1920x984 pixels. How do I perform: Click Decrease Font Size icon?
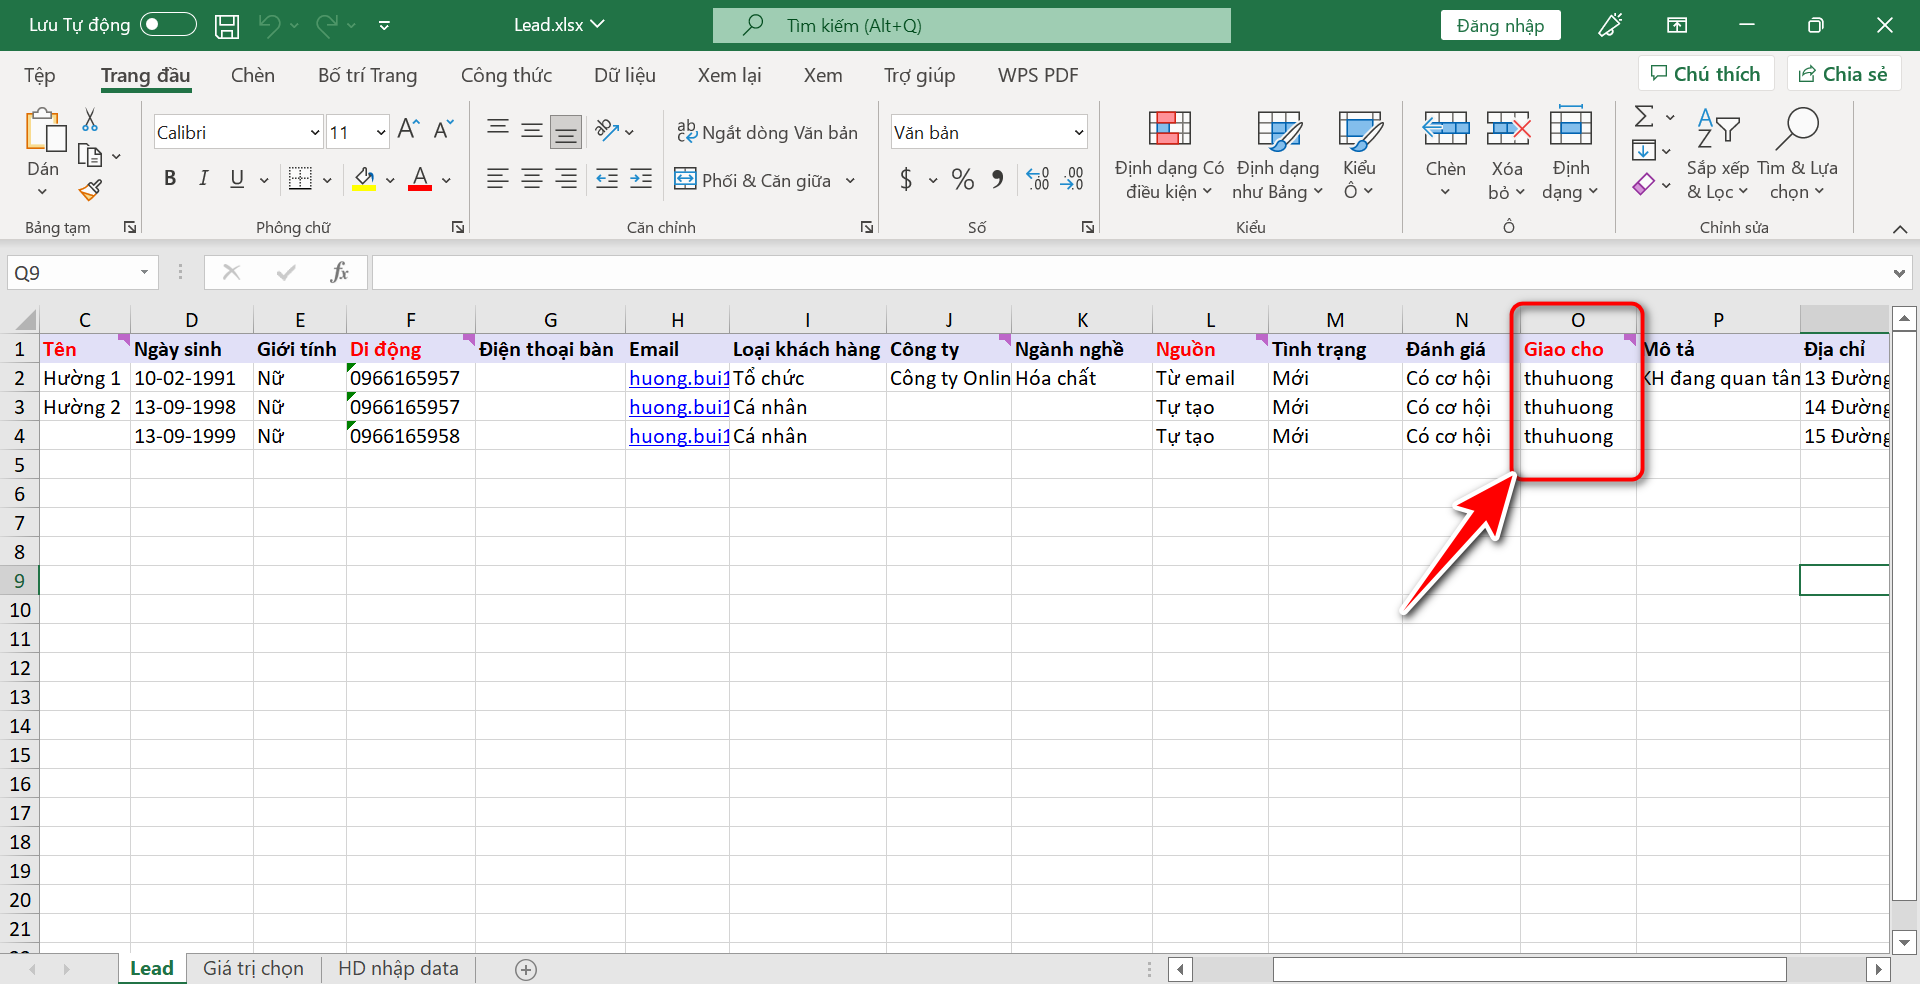443,130
